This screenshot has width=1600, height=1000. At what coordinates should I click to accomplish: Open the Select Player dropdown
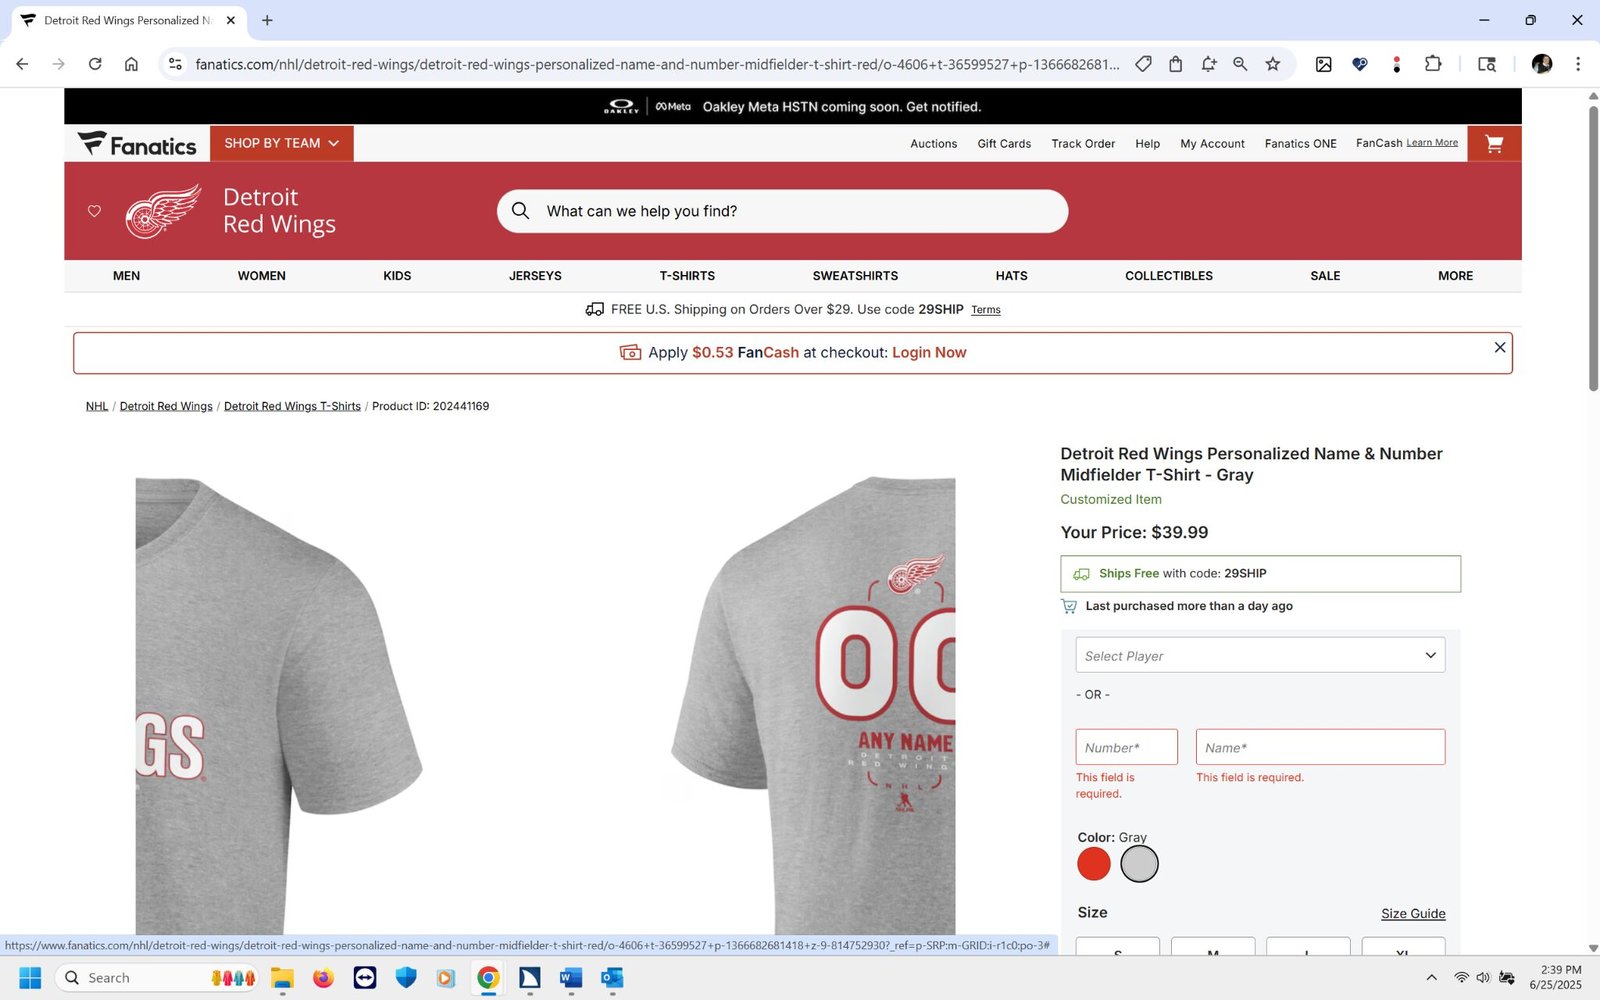pyautogui.click(x=1260, y=655)
